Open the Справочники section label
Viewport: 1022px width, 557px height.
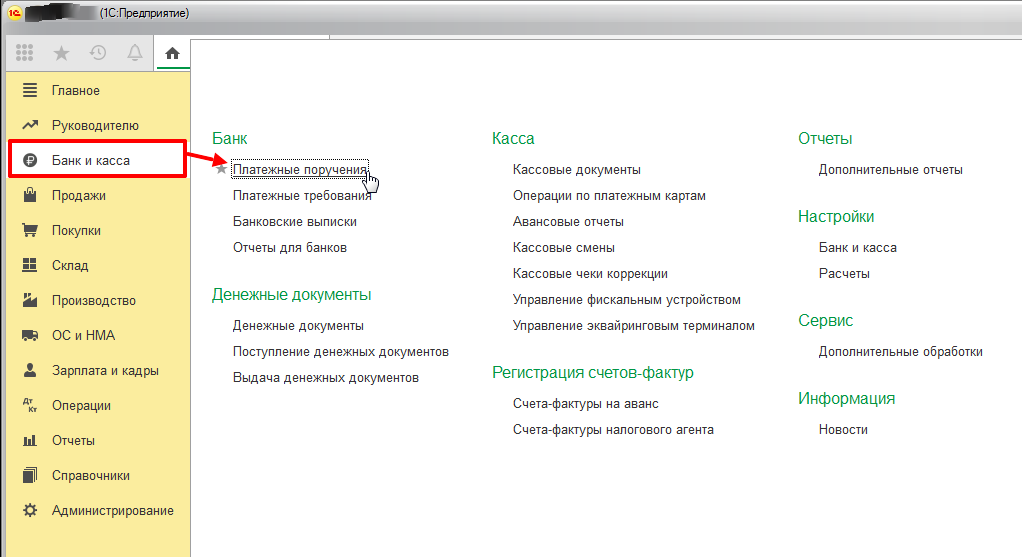pos(91,476)
